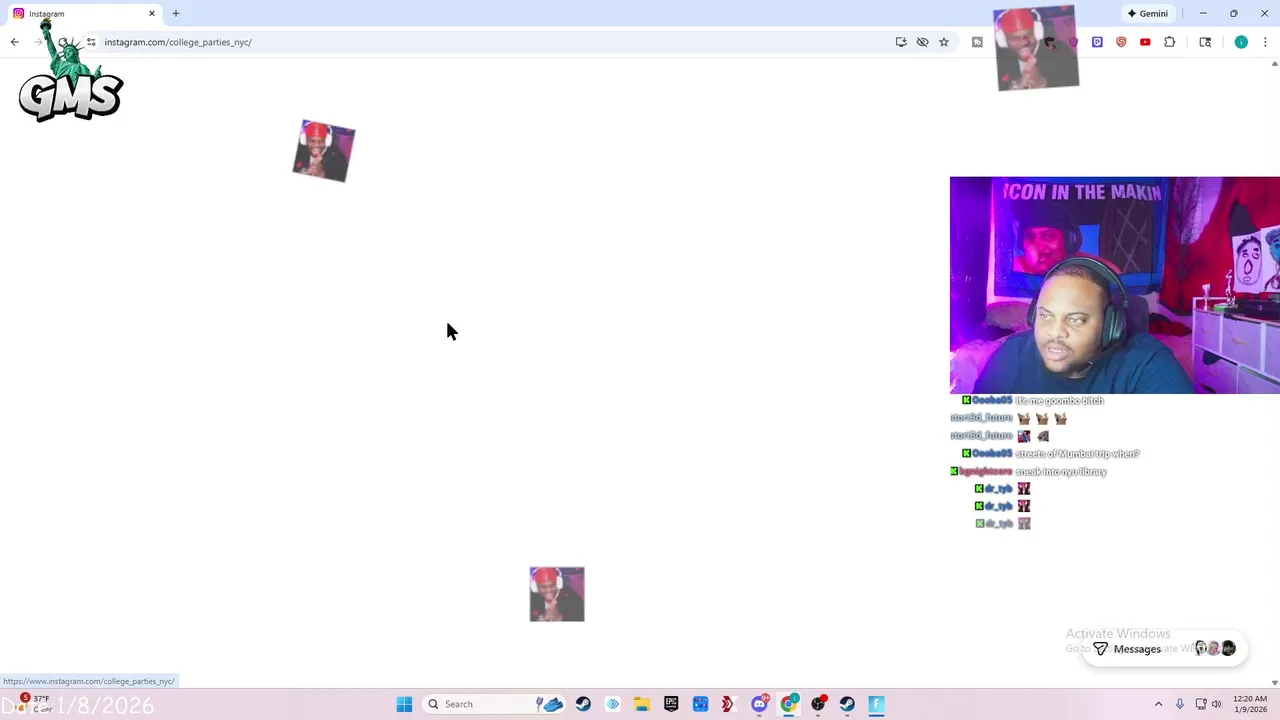This screenshot has width=1280, height=720.
Task: Bookmark this page with the star icon
Action: 943,42
